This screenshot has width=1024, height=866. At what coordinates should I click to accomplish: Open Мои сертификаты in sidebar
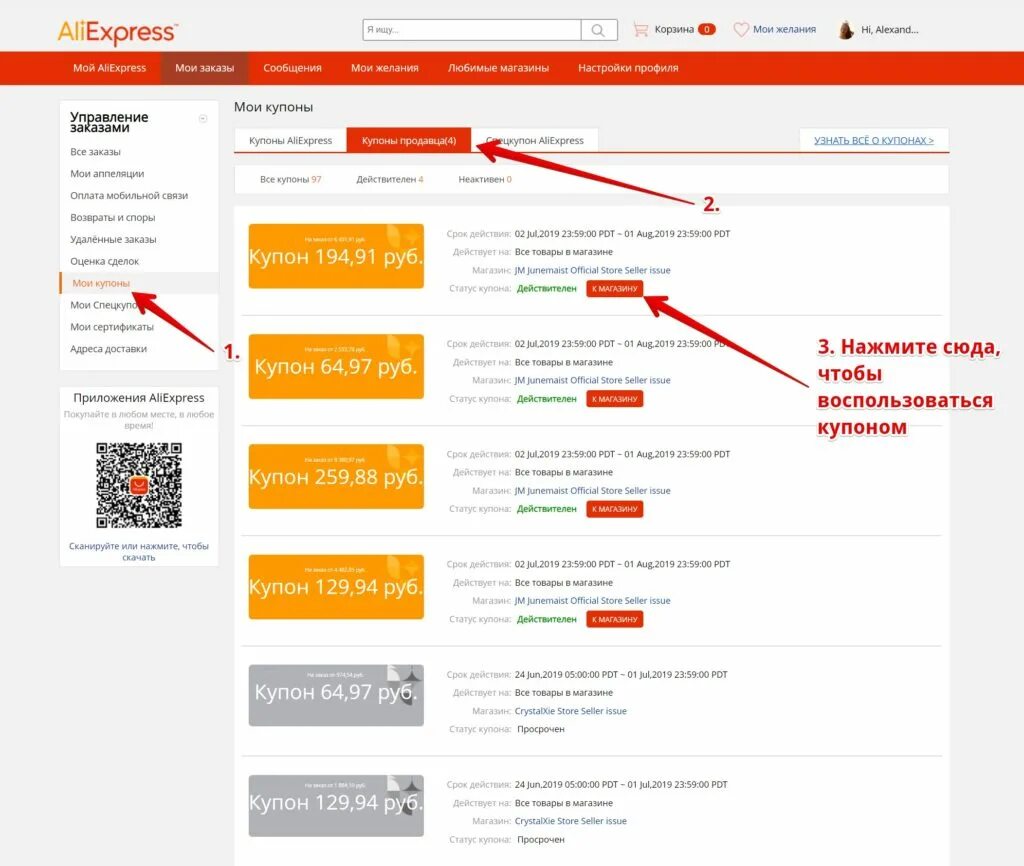pos(112,327)
